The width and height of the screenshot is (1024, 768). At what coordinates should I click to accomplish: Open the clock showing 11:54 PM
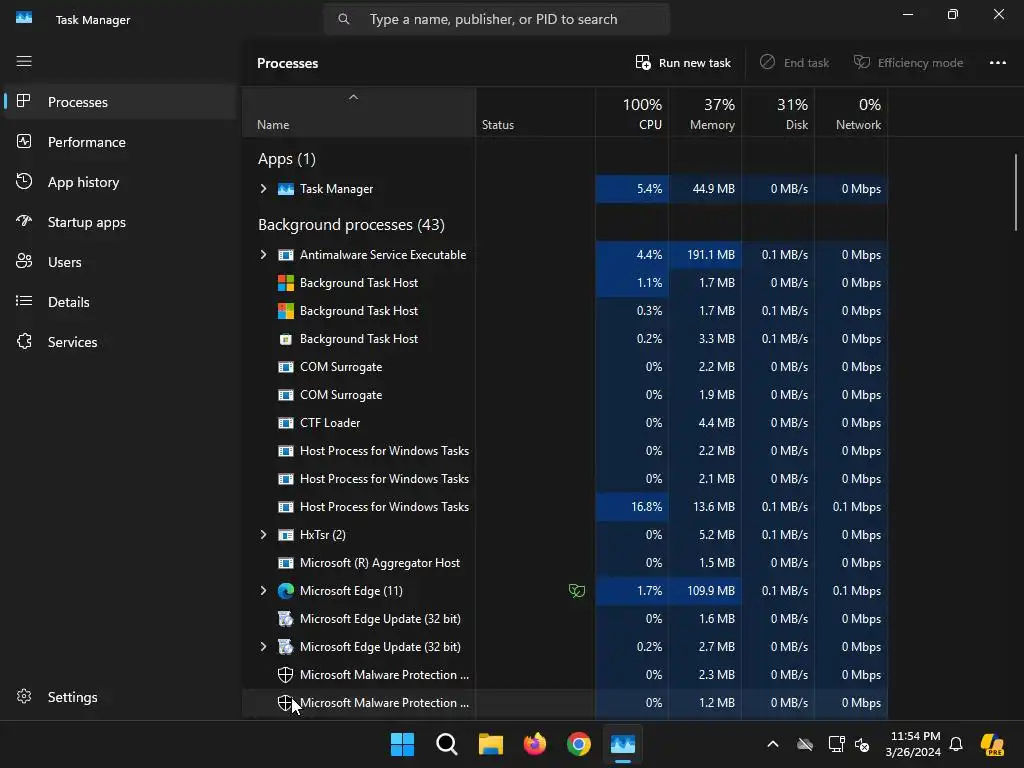pos(913,744)
